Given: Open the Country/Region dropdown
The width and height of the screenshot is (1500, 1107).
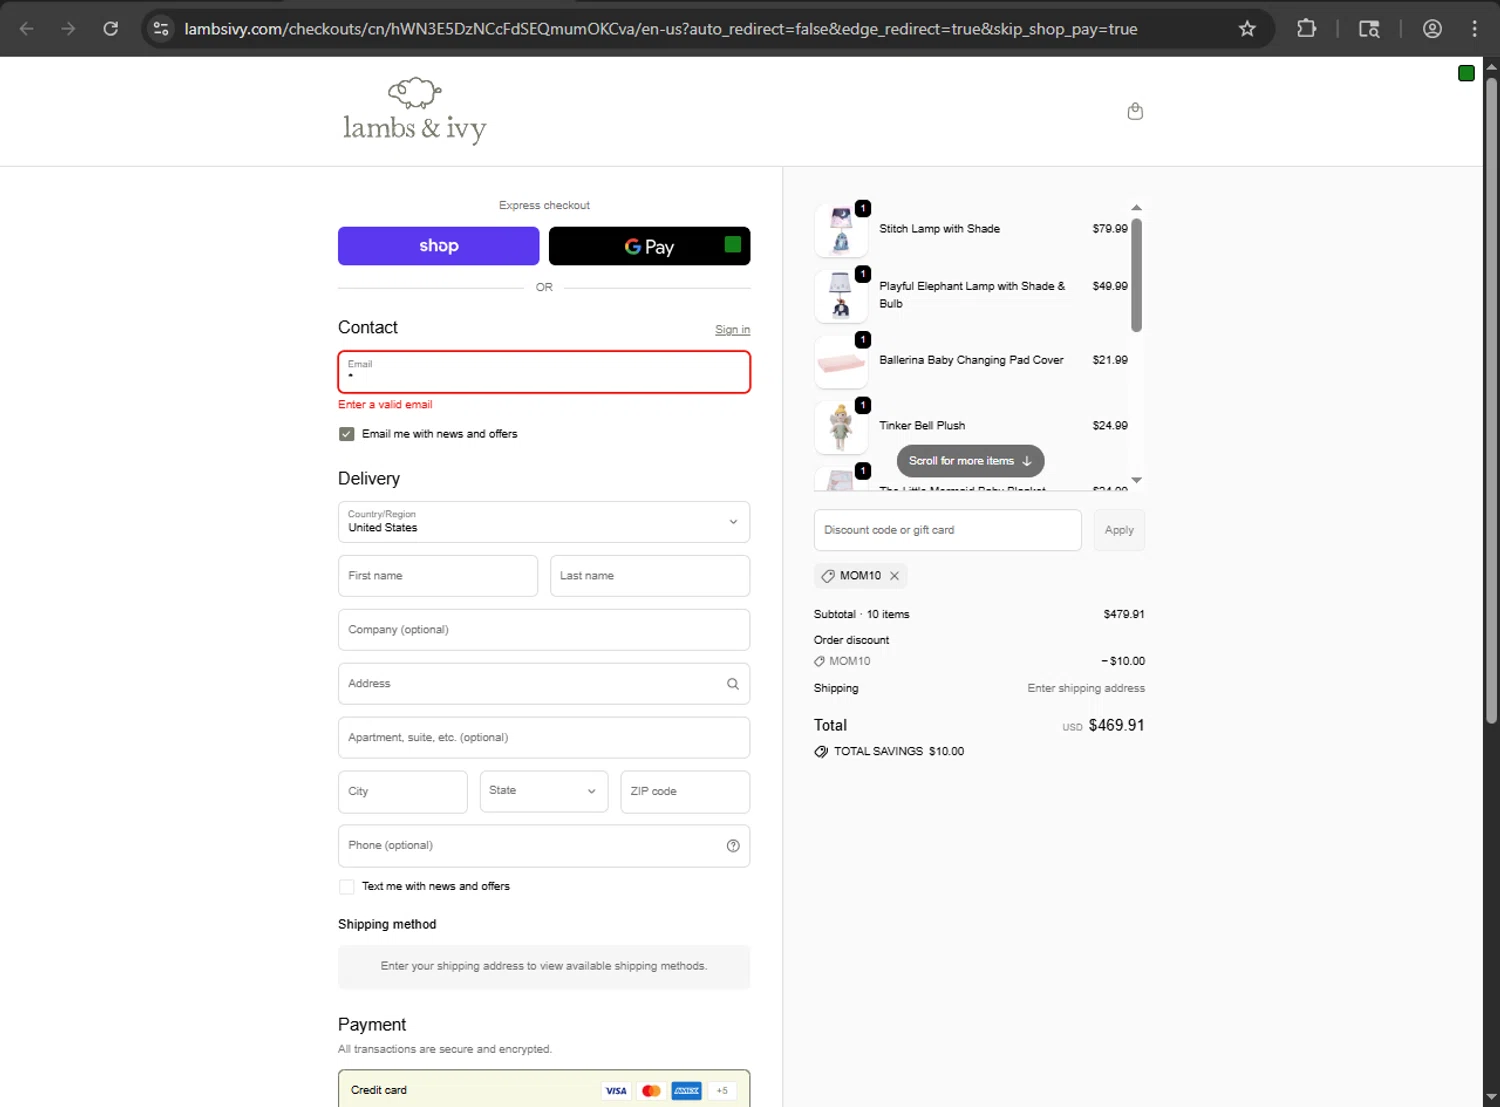Looking at the screenshot, I should 544,522.
